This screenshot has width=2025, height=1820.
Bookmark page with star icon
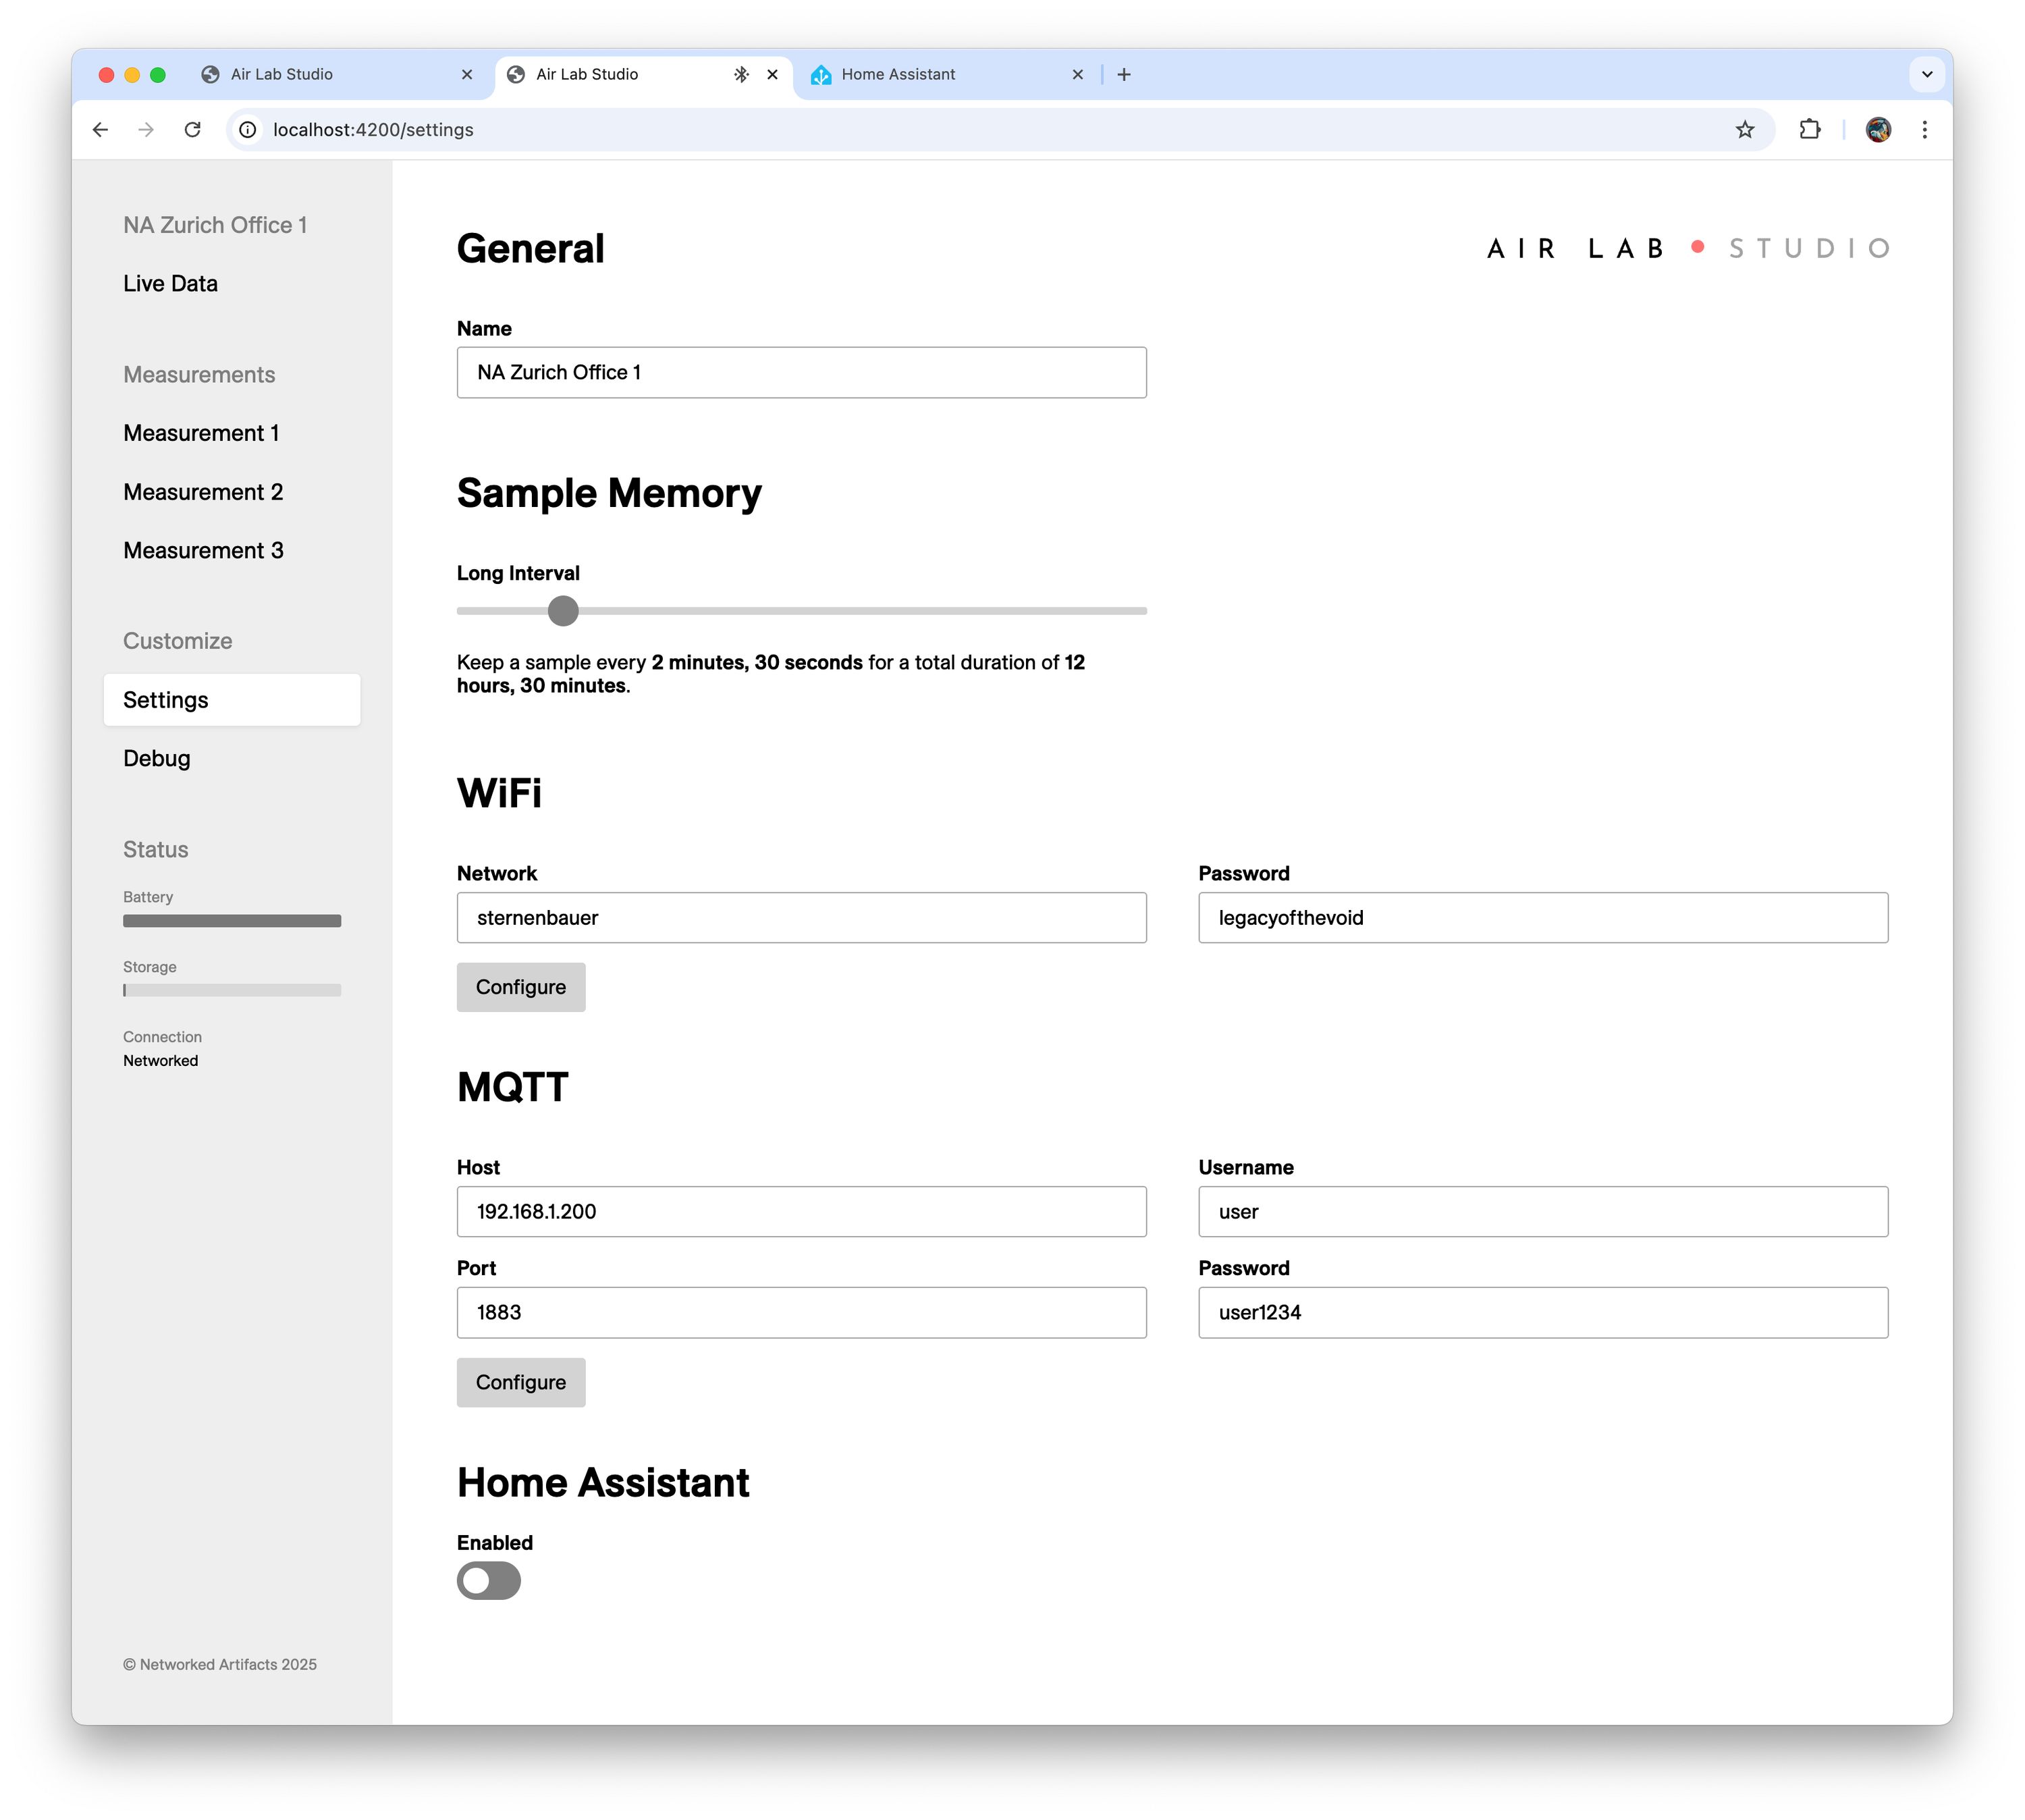(x=1744, y=130)
